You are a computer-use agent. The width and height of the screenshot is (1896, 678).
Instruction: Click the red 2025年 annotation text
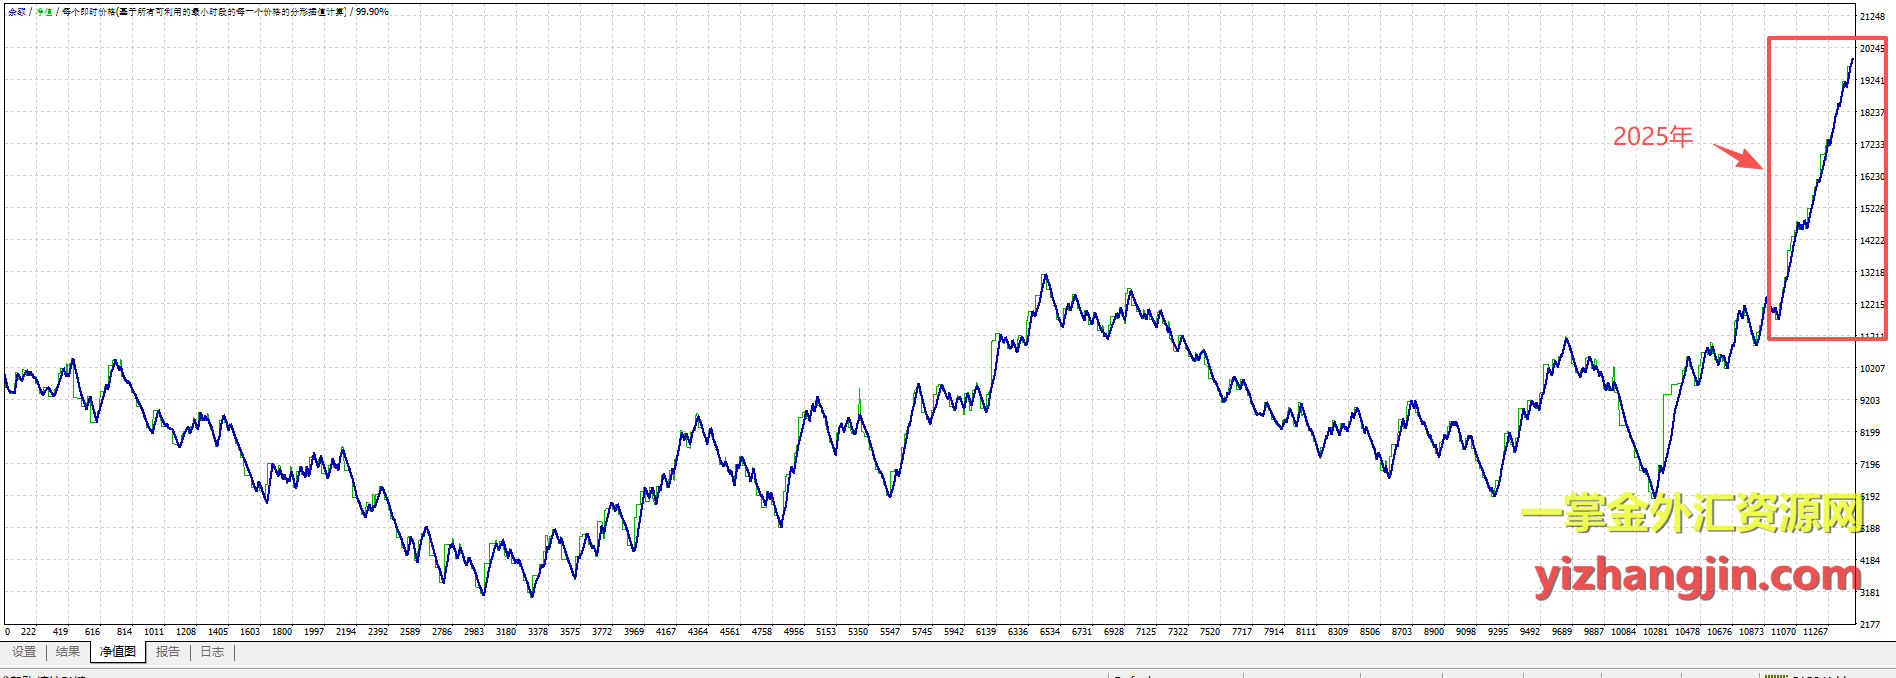pyautogui.click(x=1652, y=137)
